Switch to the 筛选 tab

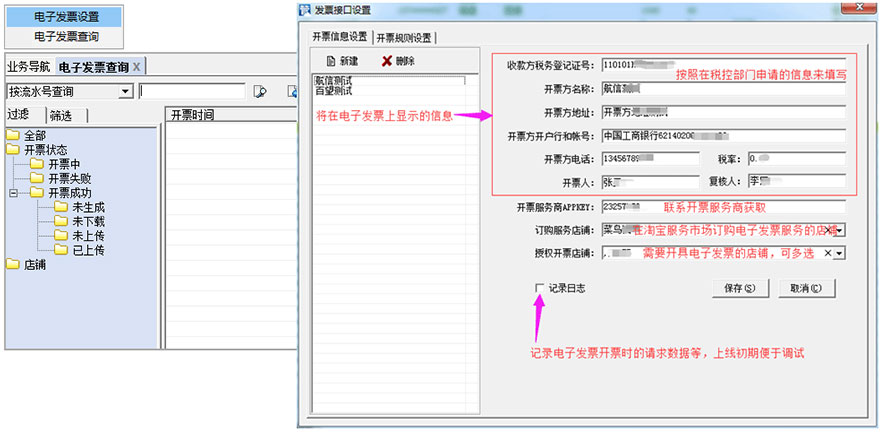coord(61,116)
